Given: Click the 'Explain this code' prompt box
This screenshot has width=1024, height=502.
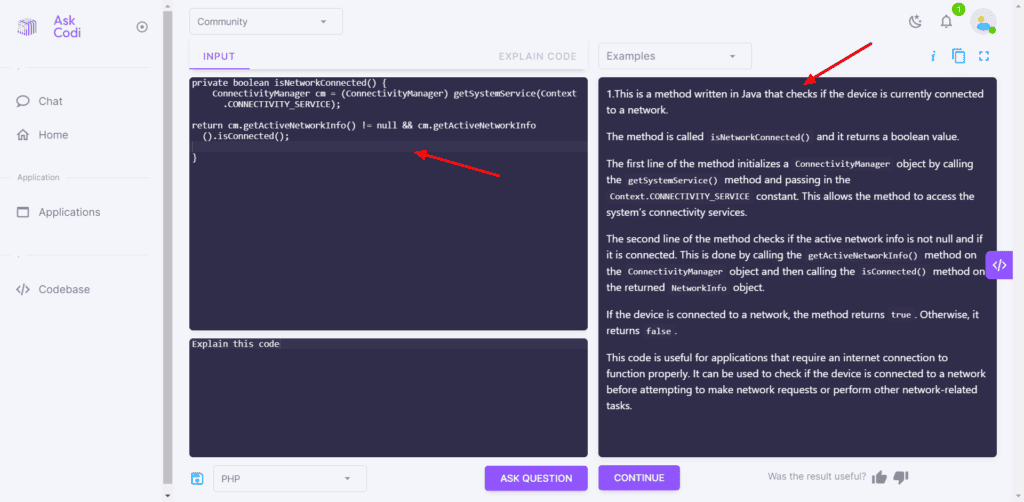Looking at the screenshot, I should point(388,398).
